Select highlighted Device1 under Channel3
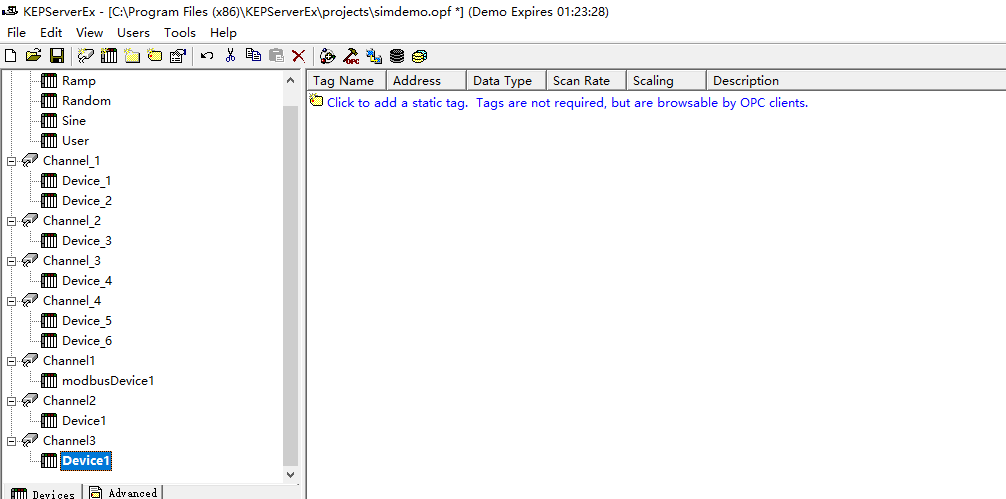Screen dimensions: 1006x499 (86, 461)
